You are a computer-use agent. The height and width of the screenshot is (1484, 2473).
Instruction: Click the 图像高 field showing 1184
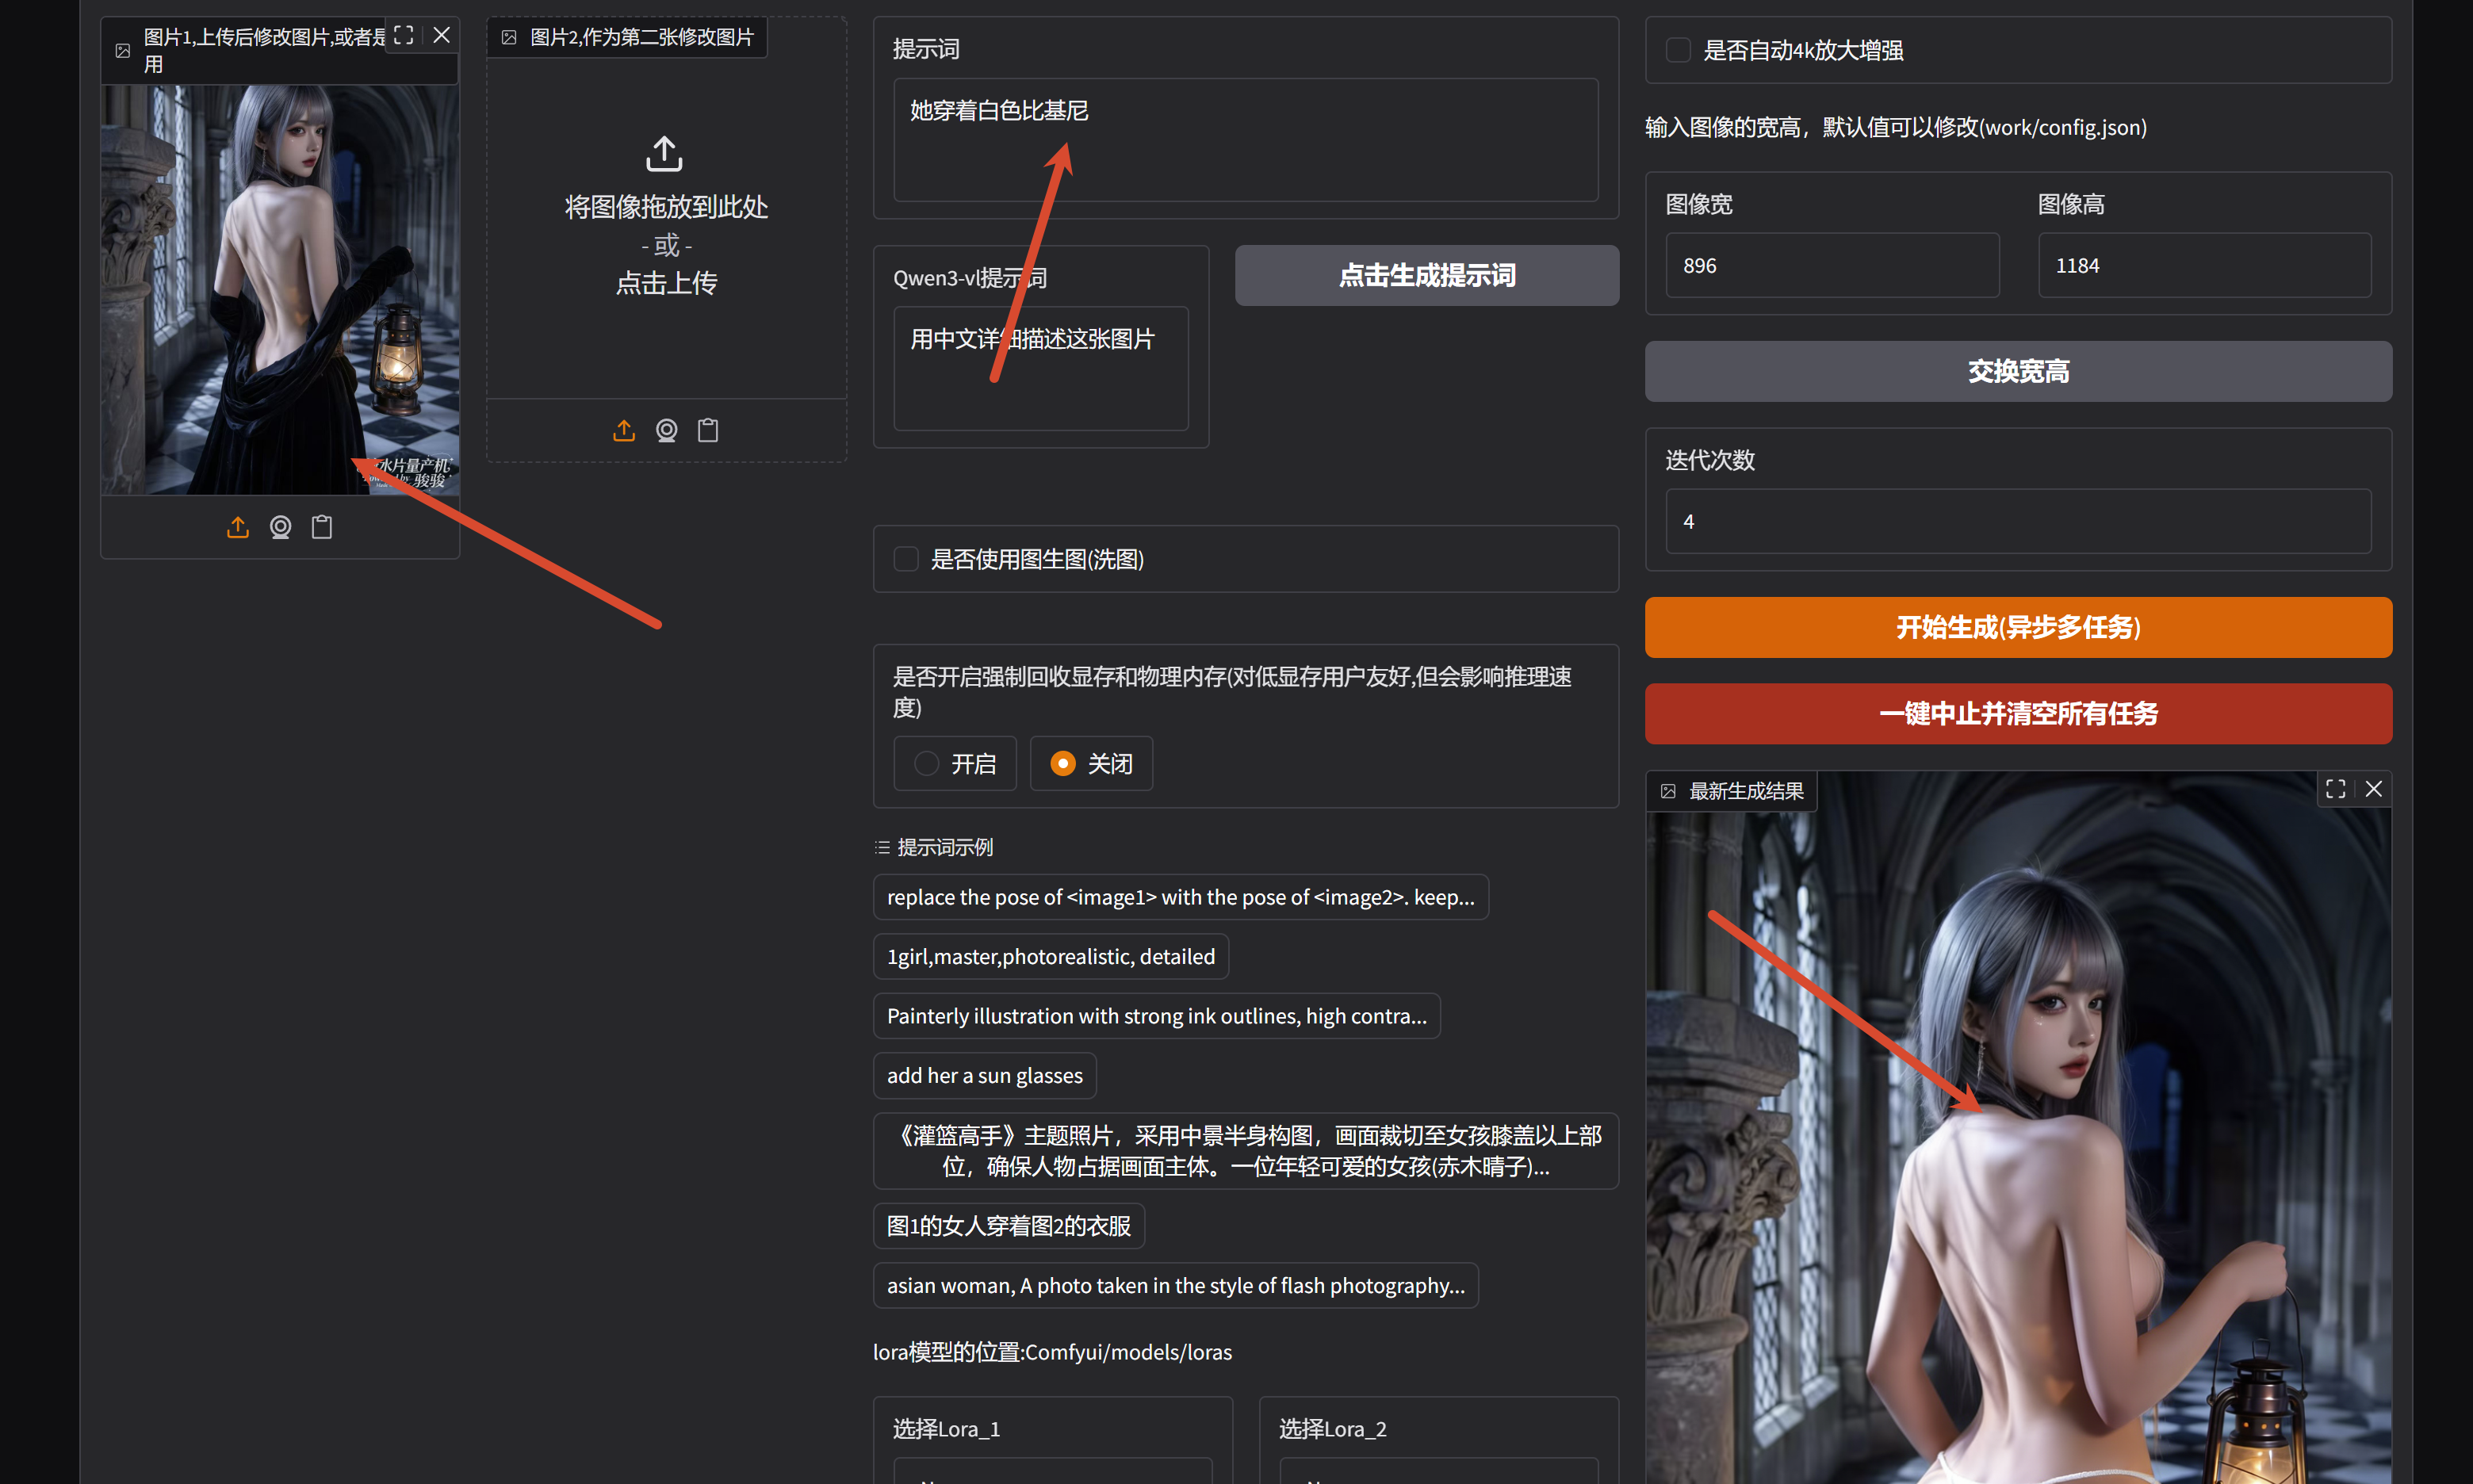pyautogui.click(x=2204, y=266)
